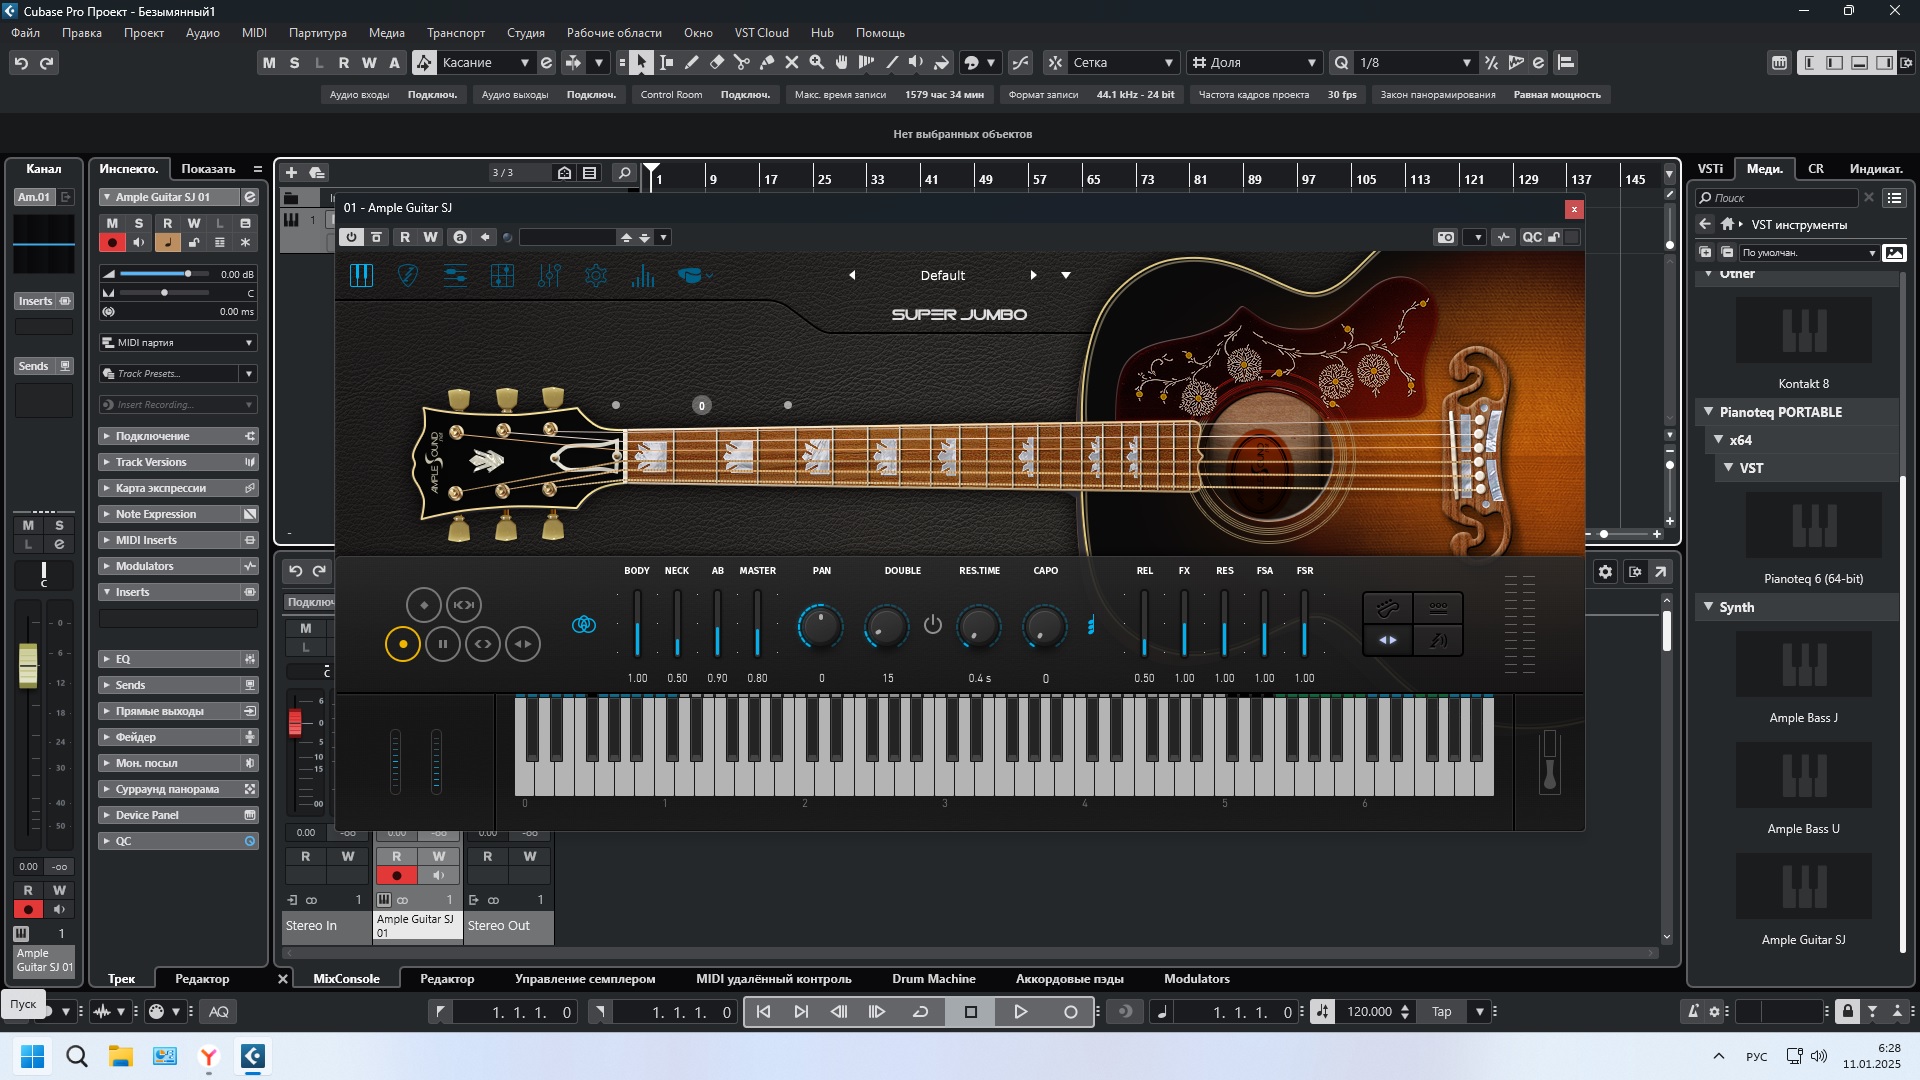Select the Draw pencil tool
This screenshot has height=1080, width=1920.
692,62
